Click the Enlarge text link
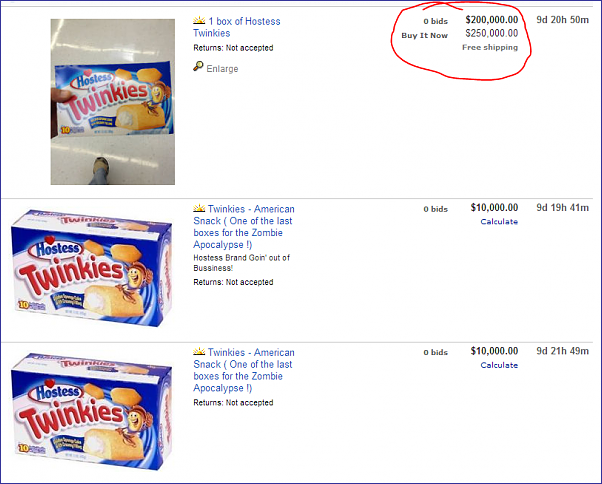Viewport: 602px width, 484px height. 222,69
